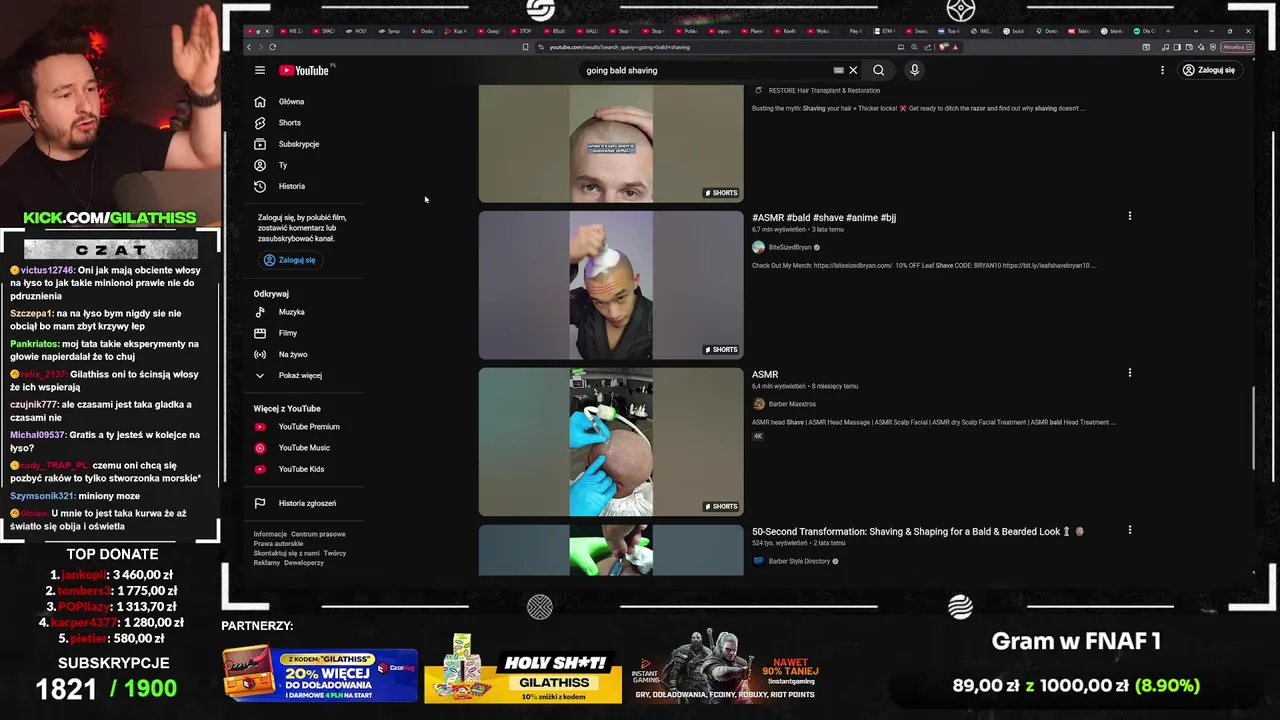Image resolution: width=1280 pixels, height=720 pixels.
Task: Click the magnifier search button
Action: (878, 70)
